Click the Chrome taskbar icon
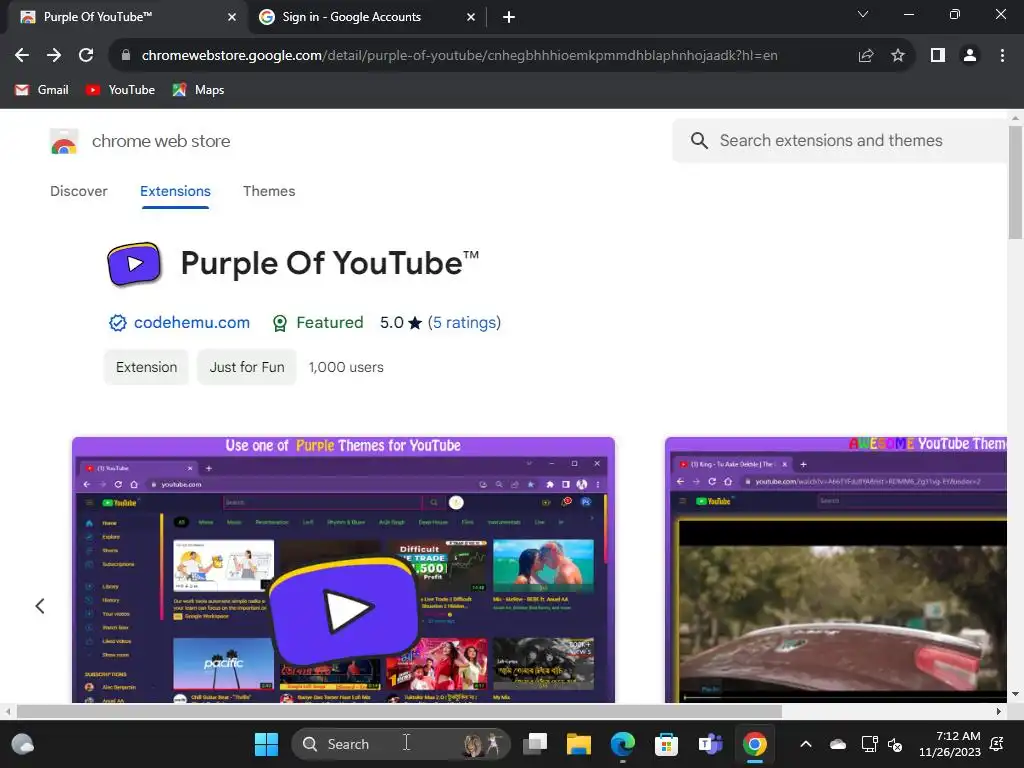The image size is (1024, 768). pos(754,744)
